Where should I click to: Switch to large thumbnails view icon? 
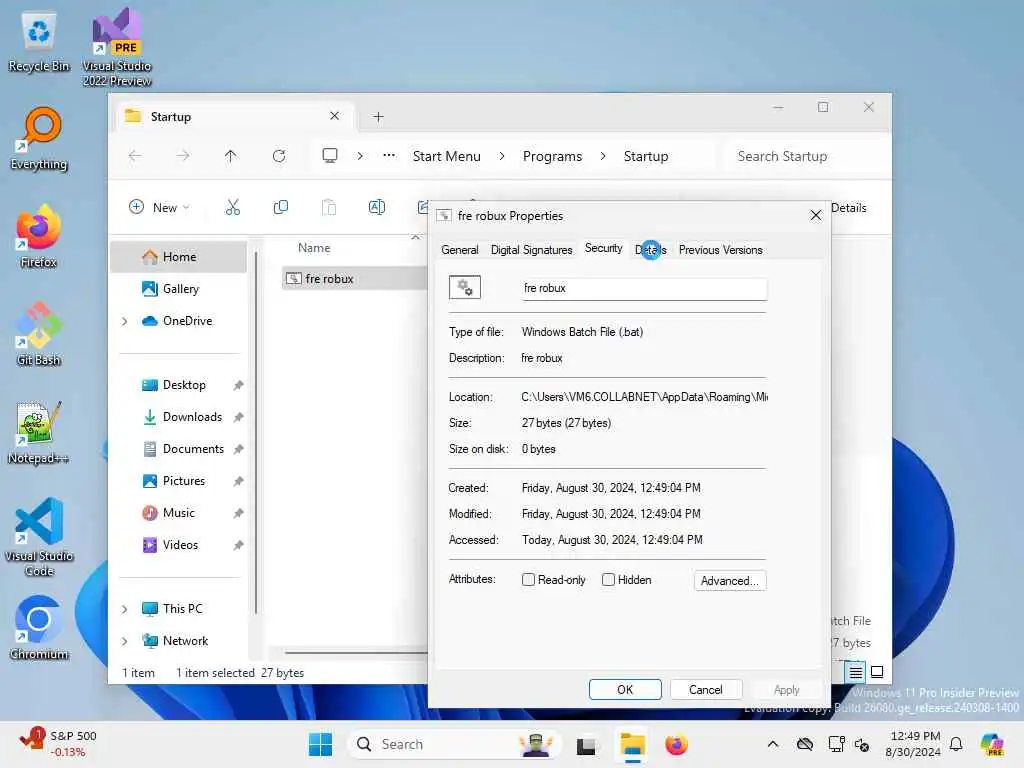[877, 672]
